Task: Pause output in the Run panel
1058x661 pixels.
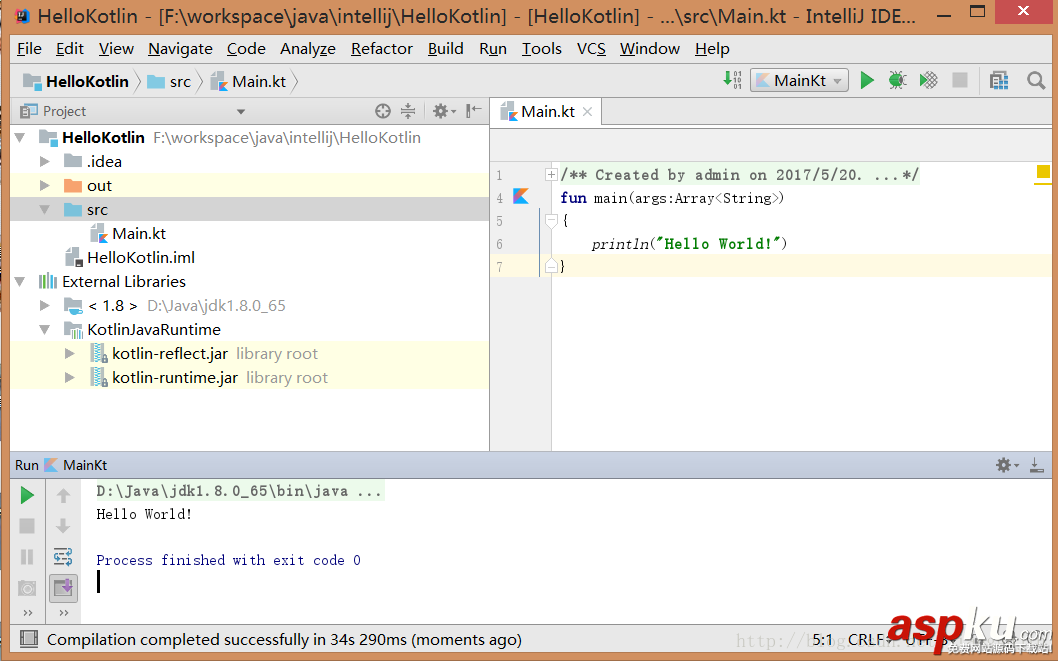Action: (27, 556)
